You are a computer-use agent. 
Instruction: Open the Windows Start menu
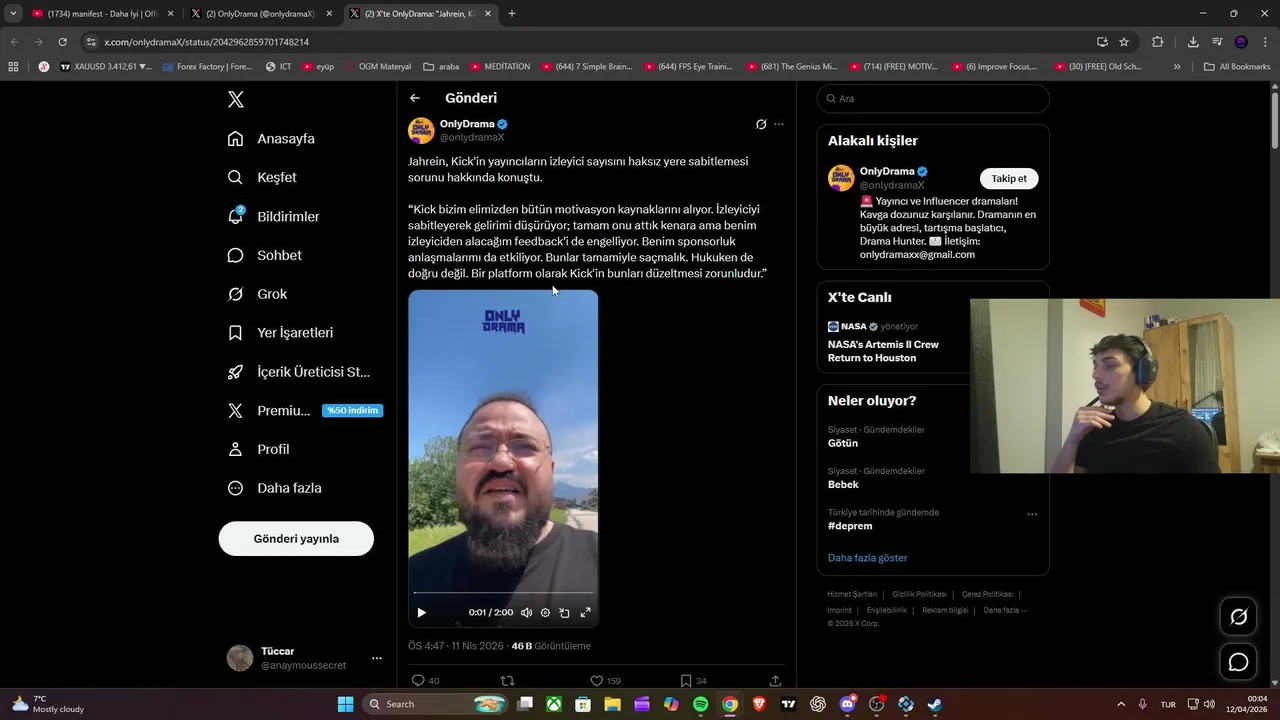pos(345,704)
